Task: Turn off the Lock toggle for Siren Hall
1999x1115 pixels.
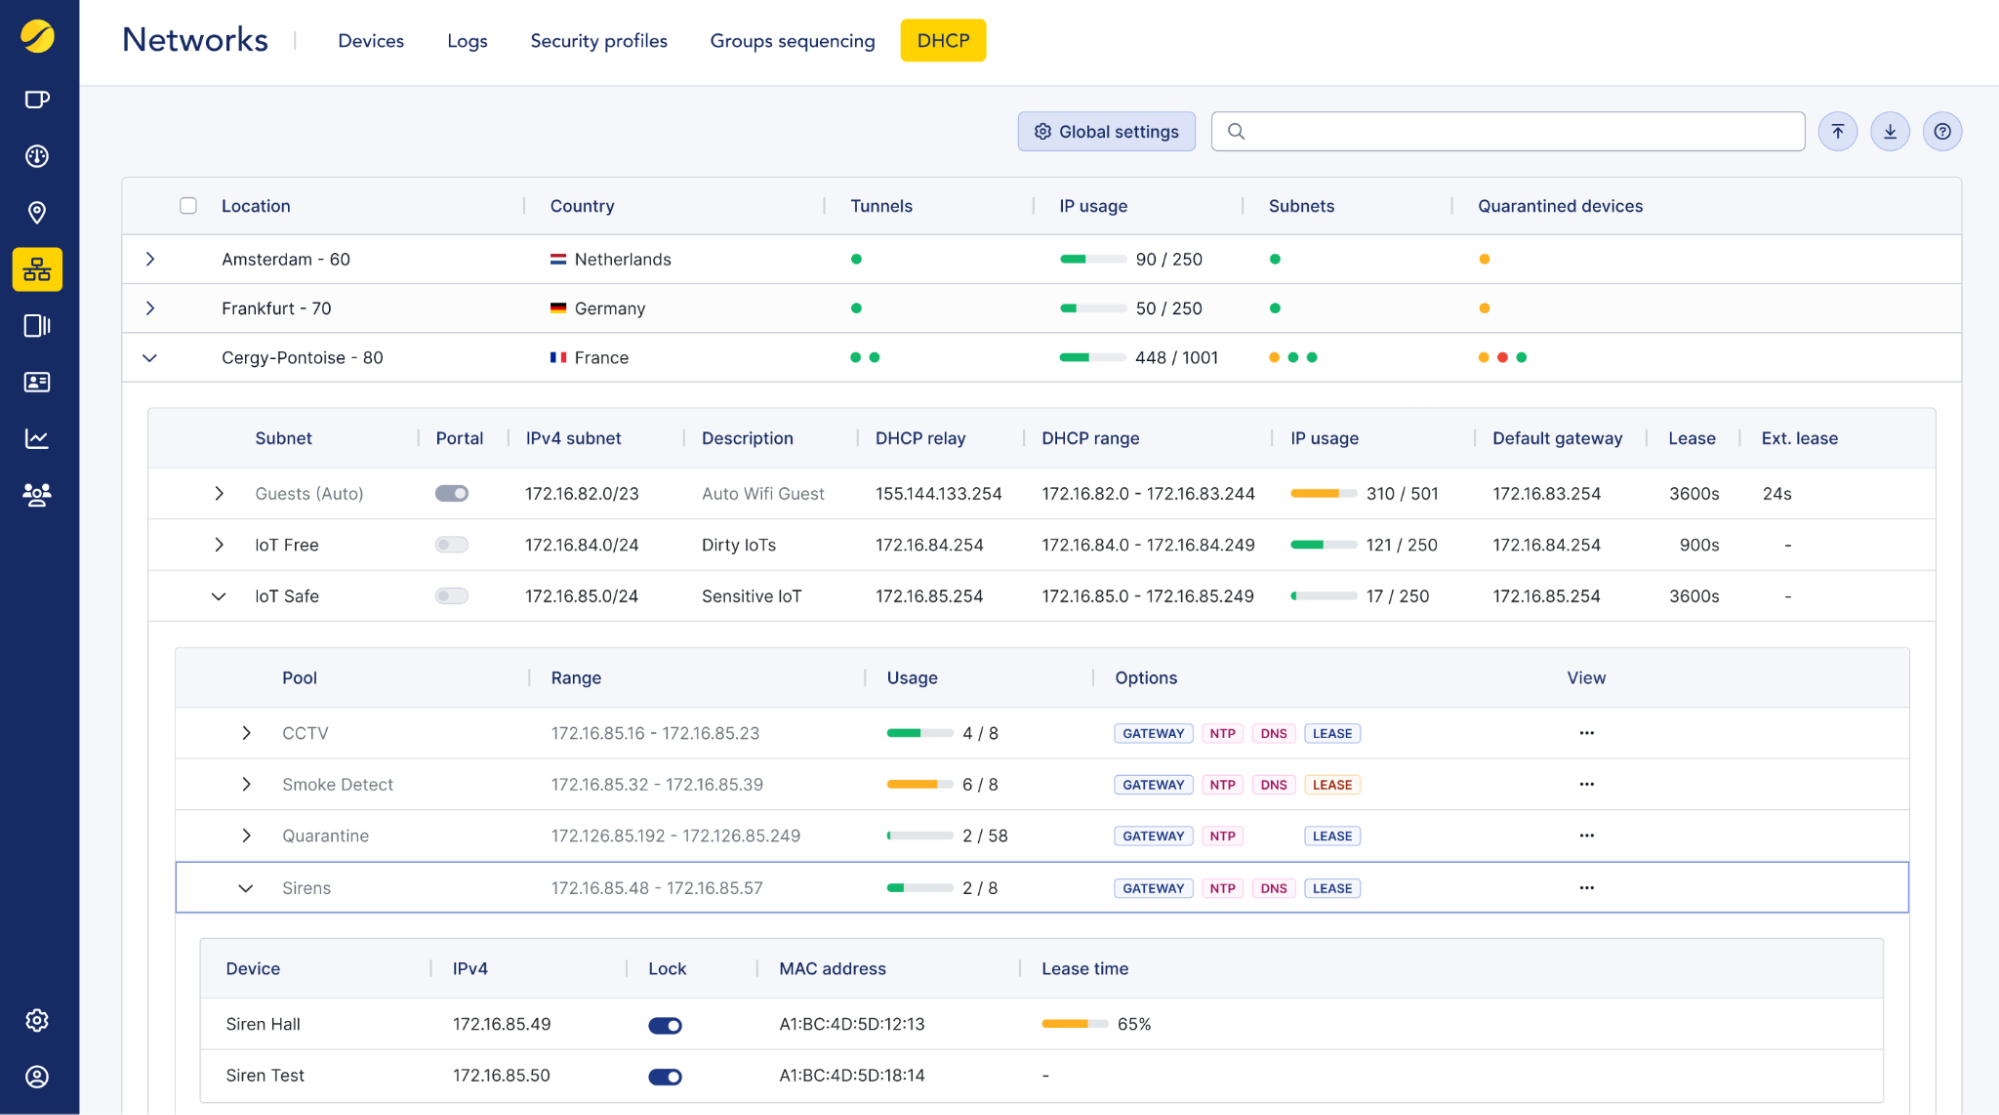Action: 664,1024
